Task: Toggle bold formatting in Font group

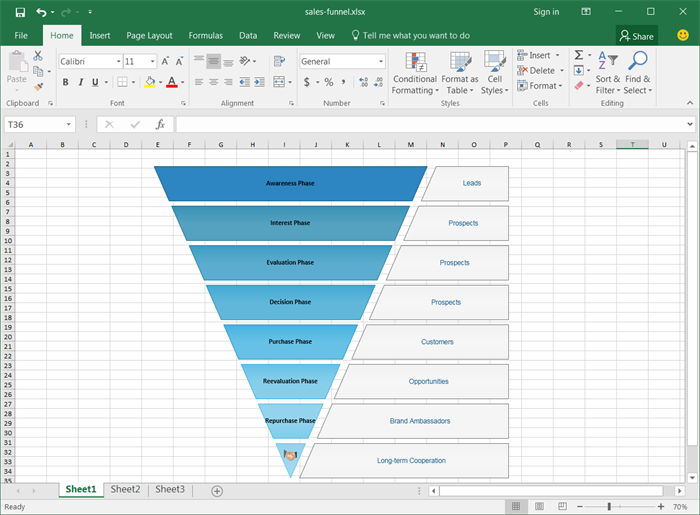Action: tap(65, 82)
